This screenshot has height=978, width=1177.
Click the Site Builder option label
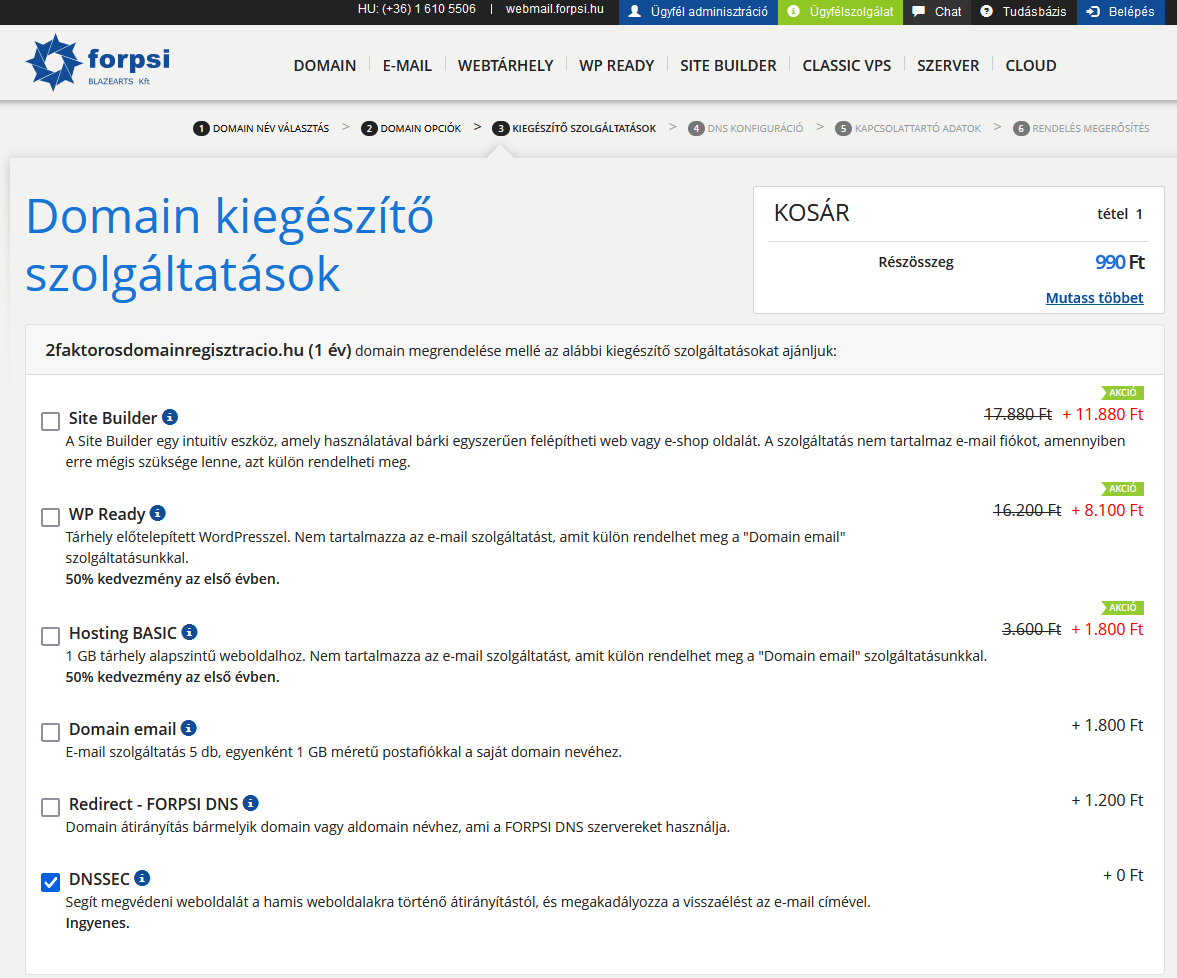tap(113, 418)
